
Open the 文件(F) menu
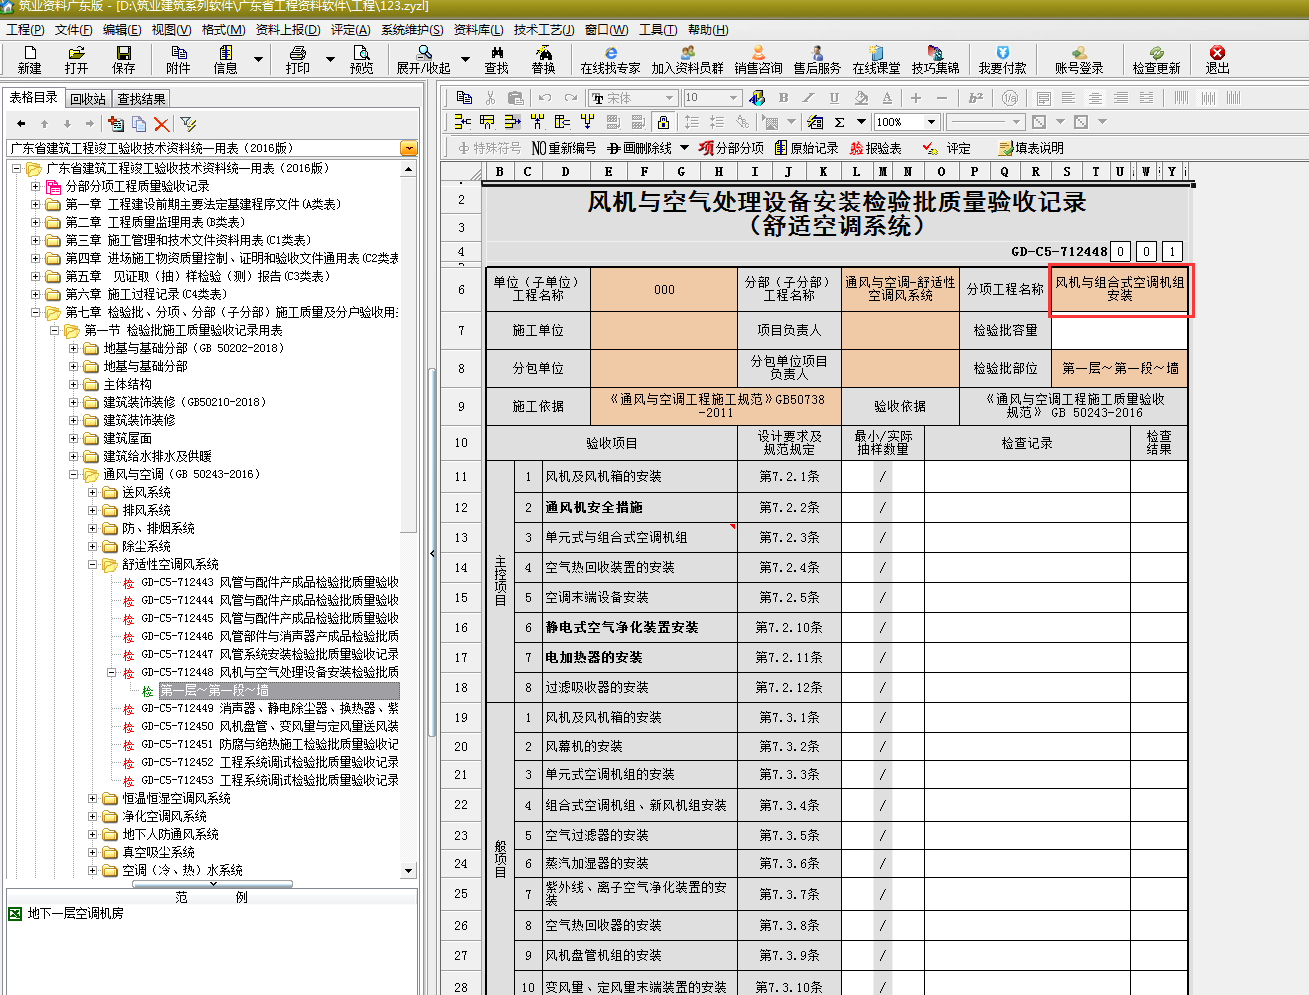point(73,29)
